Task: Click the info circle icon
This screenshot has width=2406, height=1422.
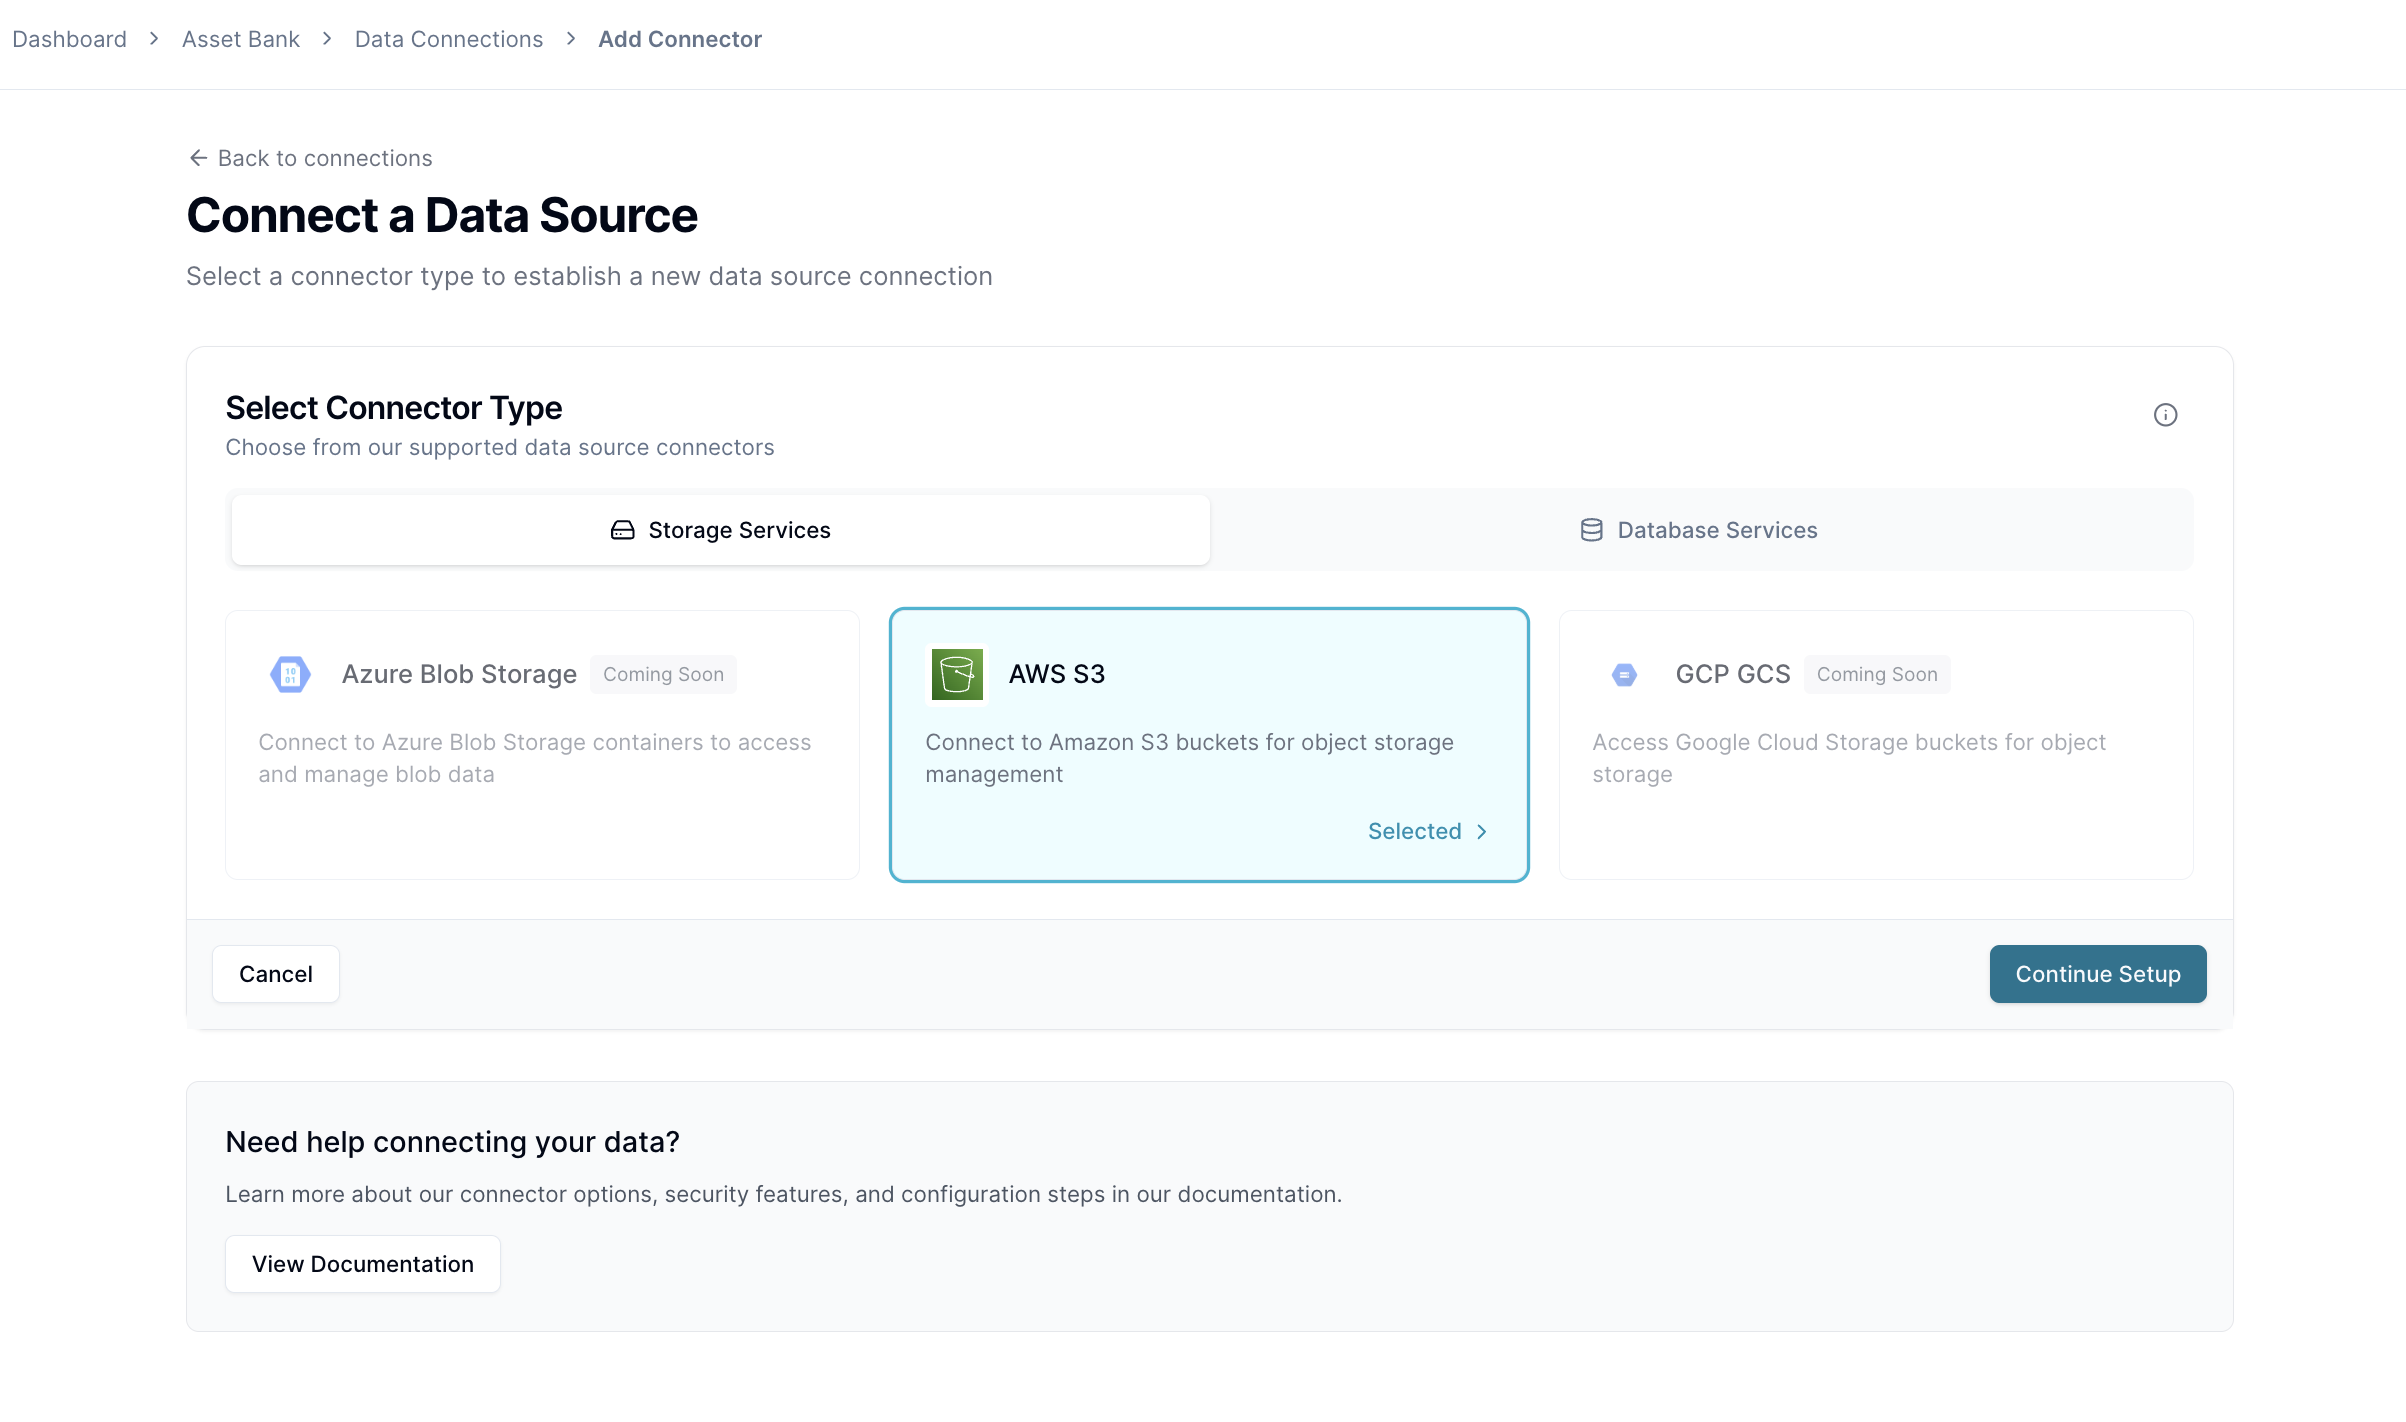Action: [2165, 415]
